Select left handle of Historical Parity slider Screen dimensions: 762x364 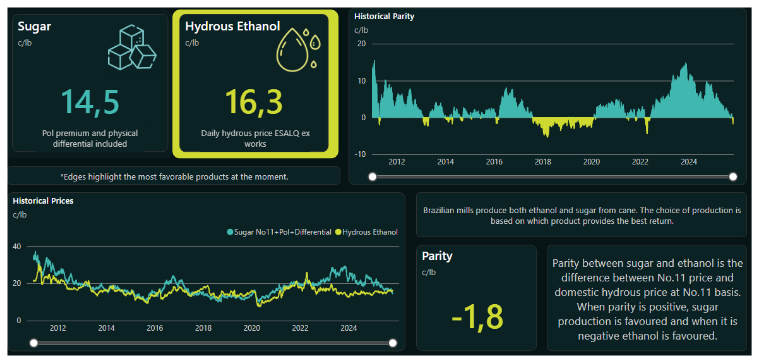372,176
